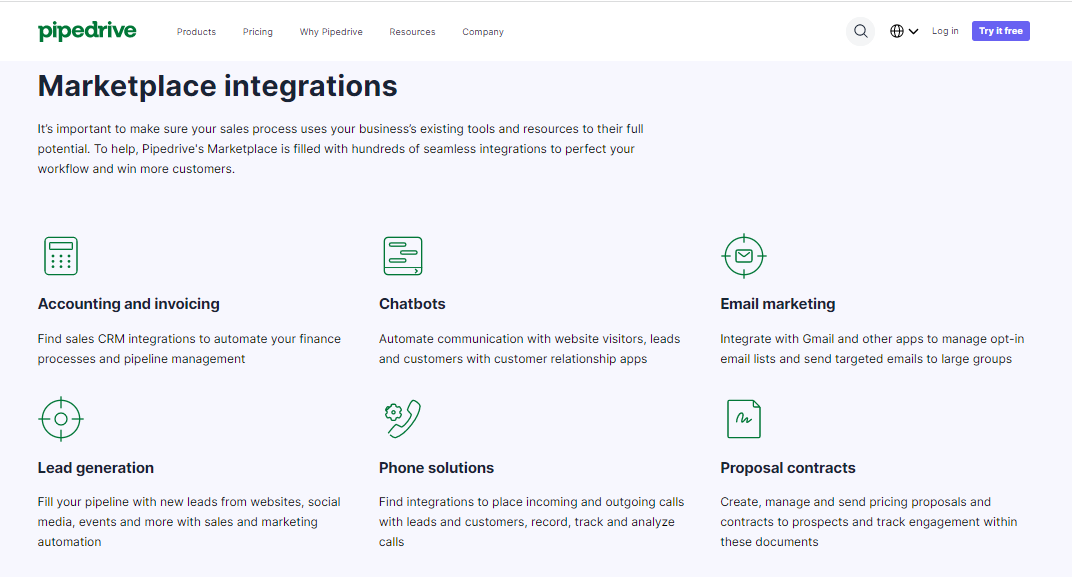1072x577 pixels.
Task: Click text 'Automate communication with website visitors'
Action: tap(512, 338)
